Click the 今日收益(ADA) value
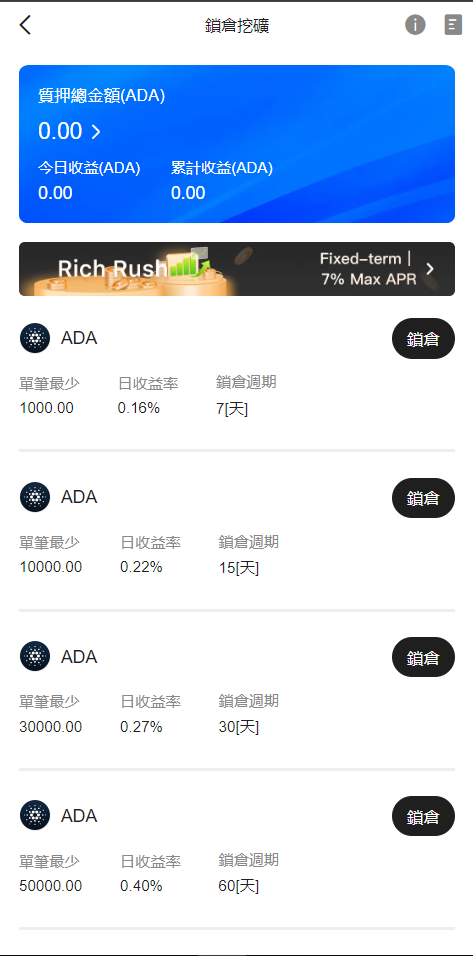Viewport: 473px width, 956px height. 55,193
